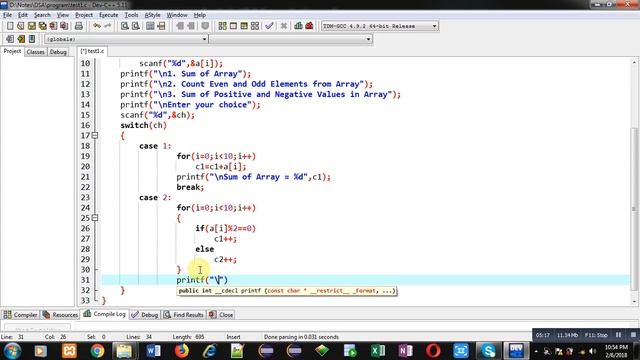640x360 pixels.
Task: Click the Run toolbar icon
Action: click(233, 26)
